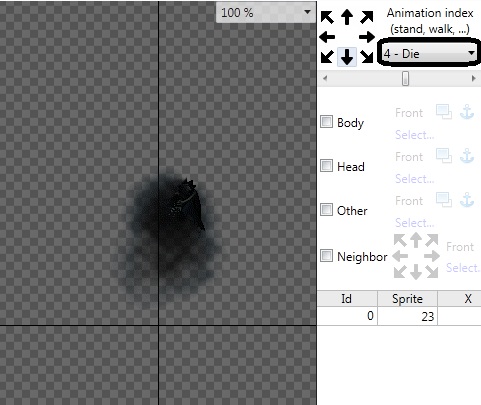481x405 pixels.
Task: Click the Head anchor icon
Action: (x=467, y=156)
